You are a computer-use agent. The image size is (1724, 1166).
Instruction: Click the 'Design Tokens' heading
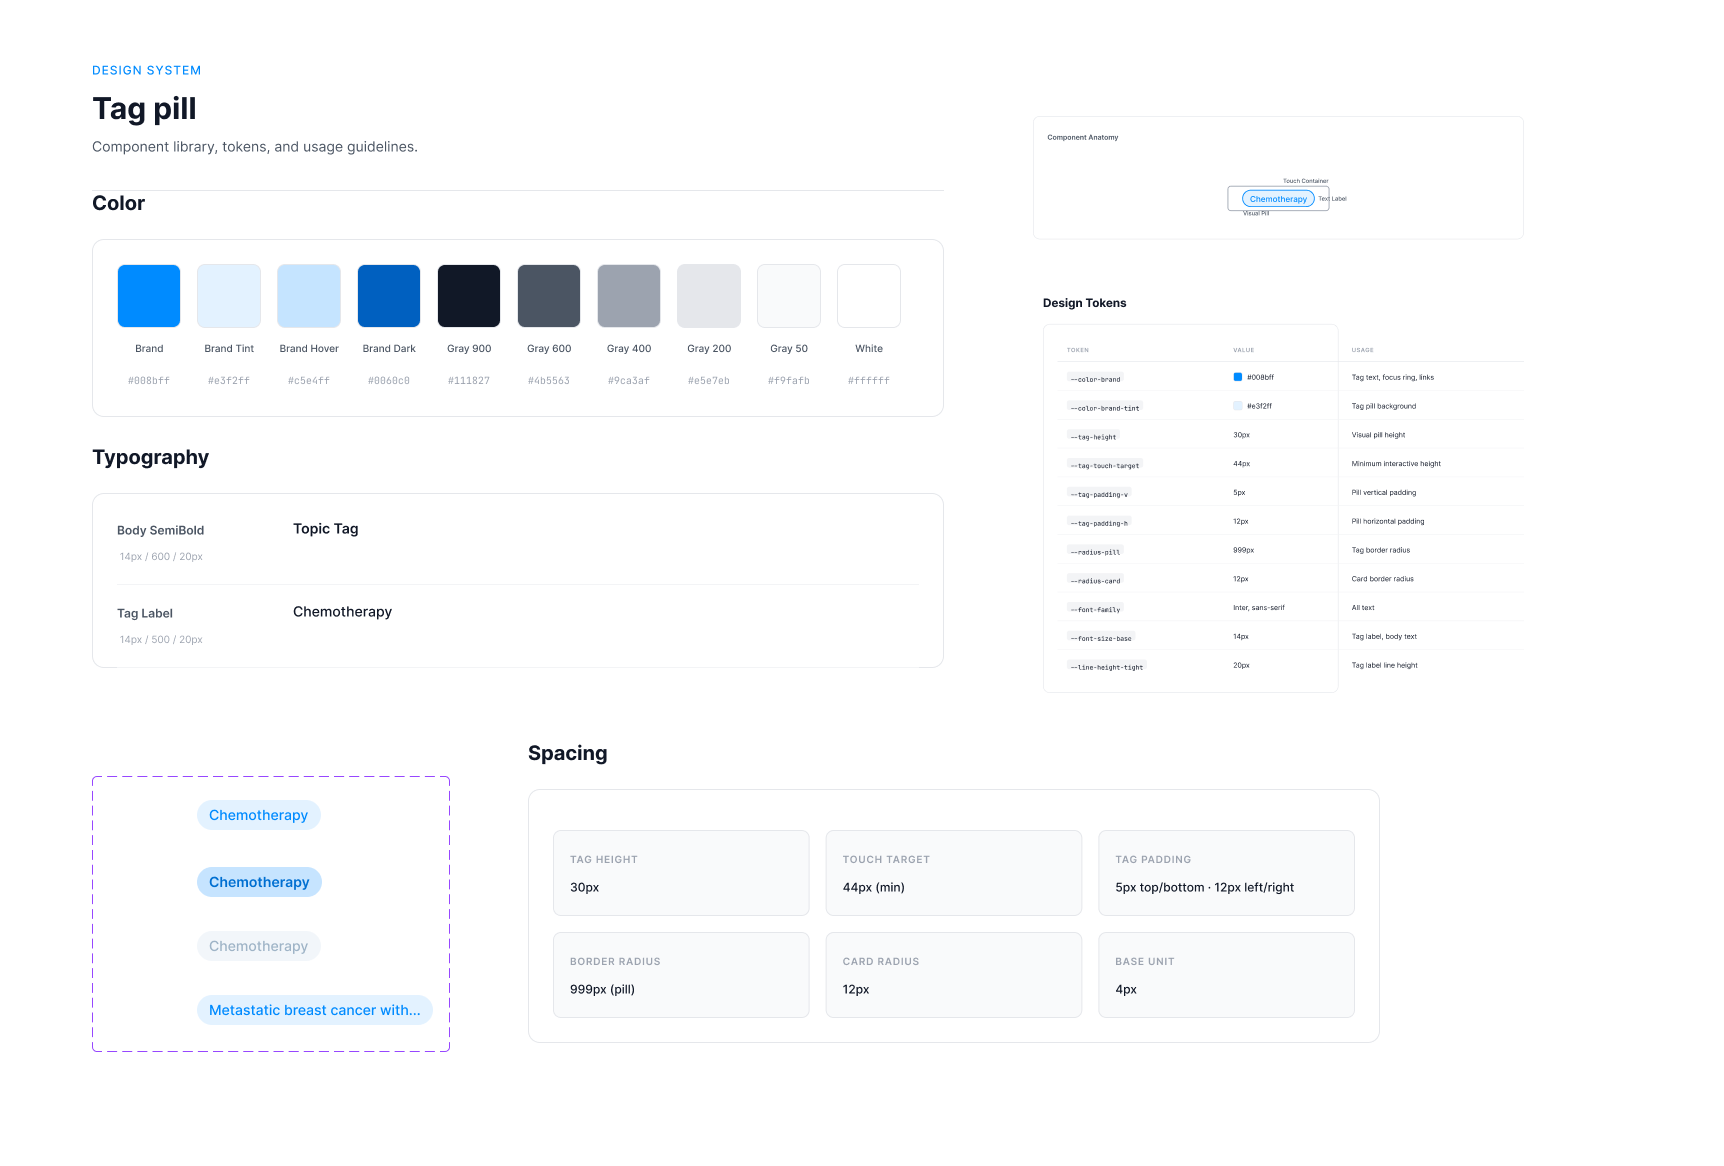(1085, 303)
